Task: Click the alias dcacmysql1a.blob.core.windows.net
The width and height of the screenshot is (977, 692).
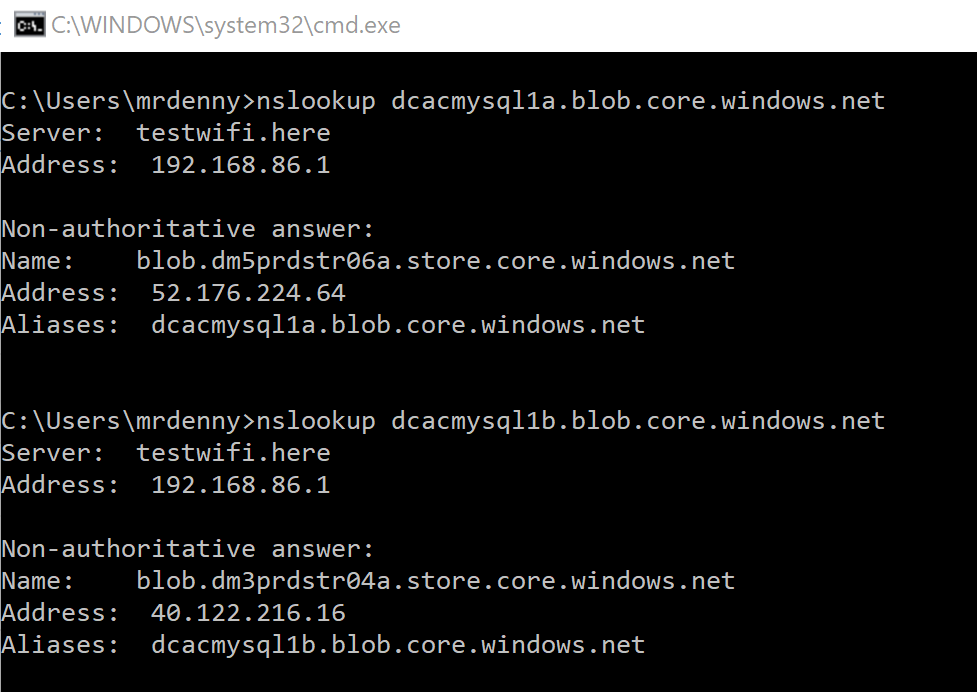Action: coord(398,325)
